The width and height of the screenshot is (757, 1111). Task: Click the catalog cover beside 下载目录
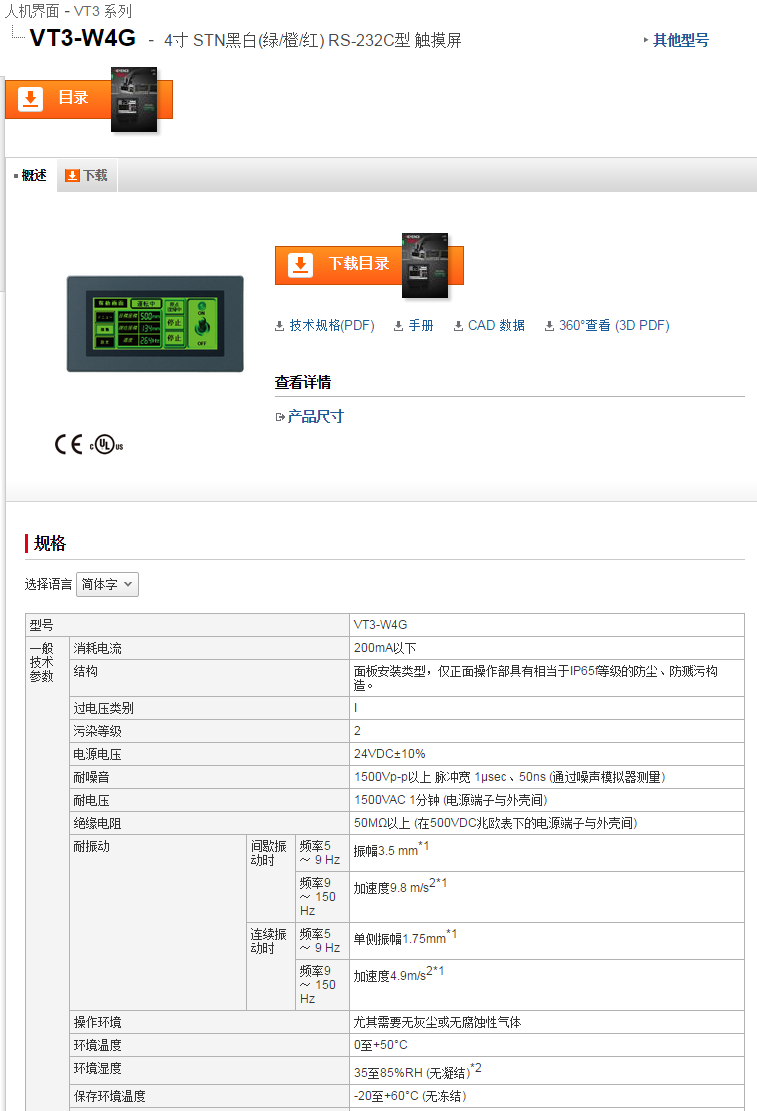click(x=425, y=265)
